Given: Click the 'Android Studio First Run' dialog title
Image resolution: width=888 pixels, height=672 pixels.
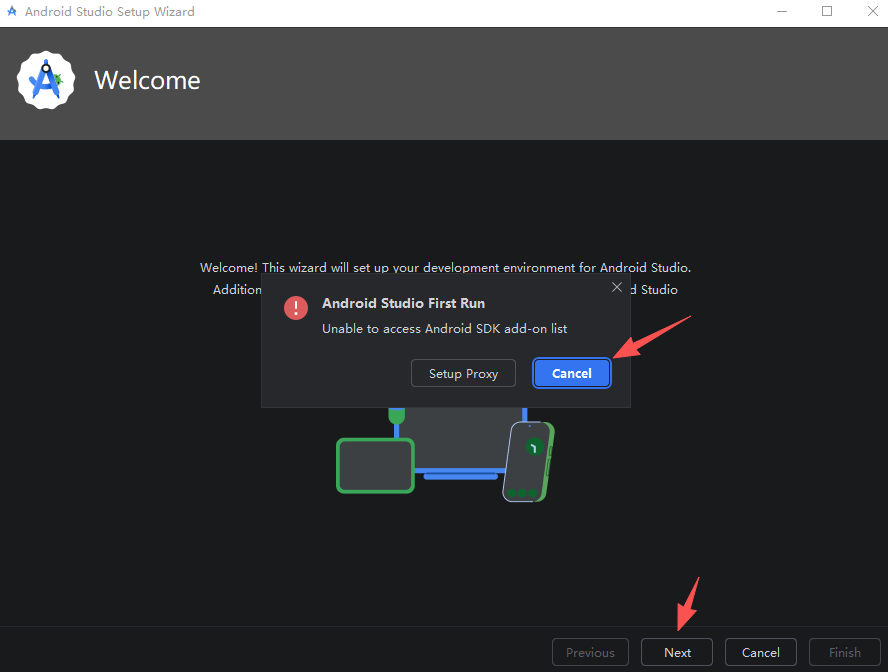Looking at the screenshot, I should (403, 303).
